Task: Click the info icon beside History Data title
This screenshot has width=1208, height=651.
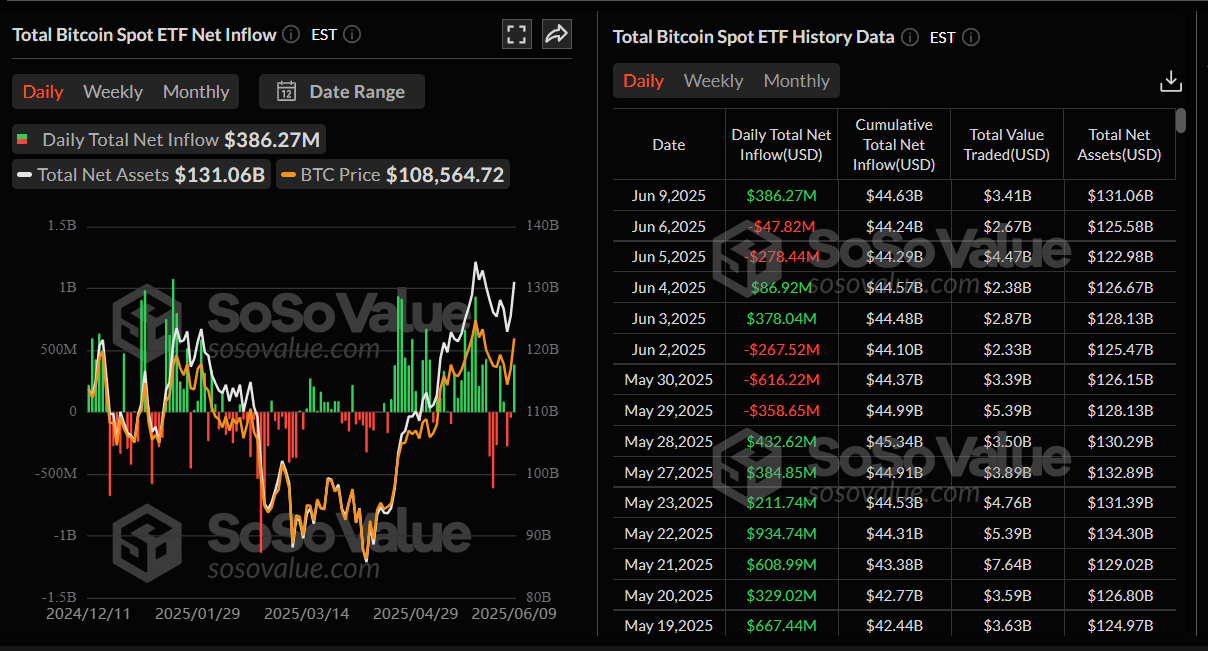Action: click(x=909, y=36)
